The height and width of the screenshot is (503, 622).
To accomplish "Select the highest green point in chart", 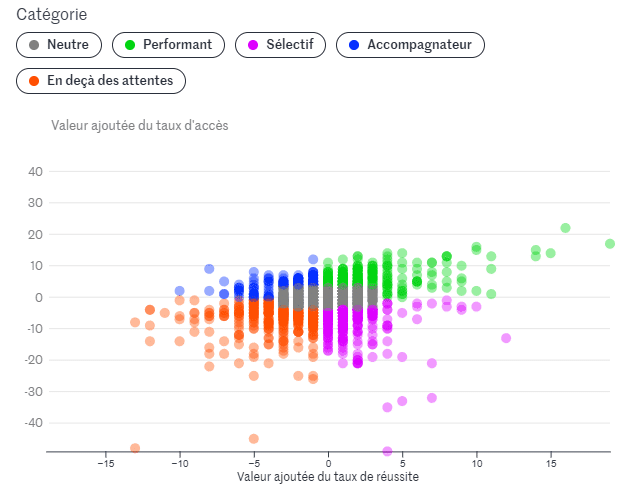I will pyautogui.click(x=565, y=228).
